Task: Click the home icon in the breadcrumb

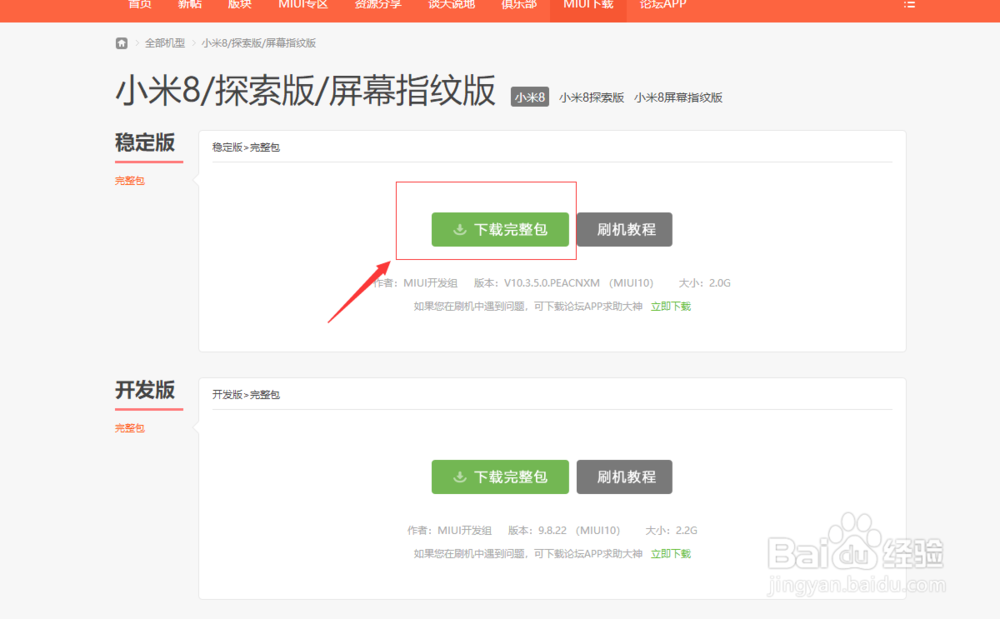Action: (x=121, y=43)
